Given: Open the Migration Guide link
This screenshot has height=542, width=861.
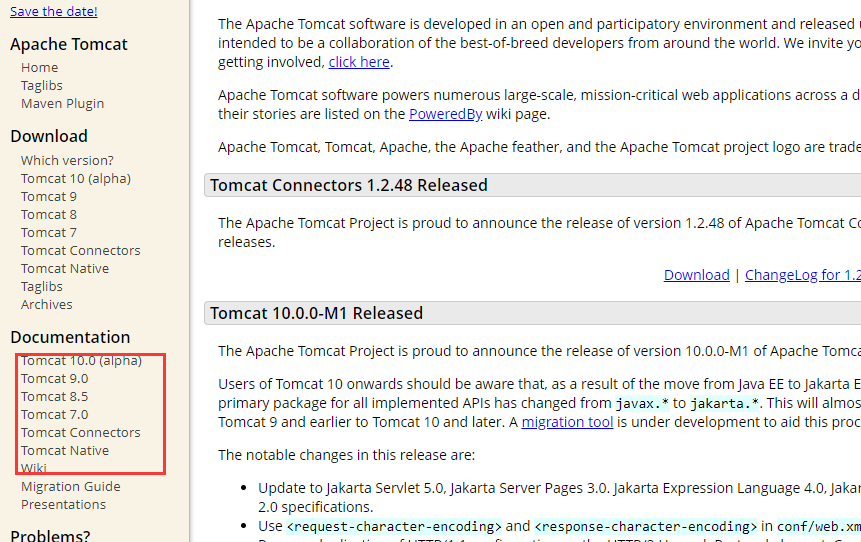Looking at the screenshot, I should (x=71, y=487).
